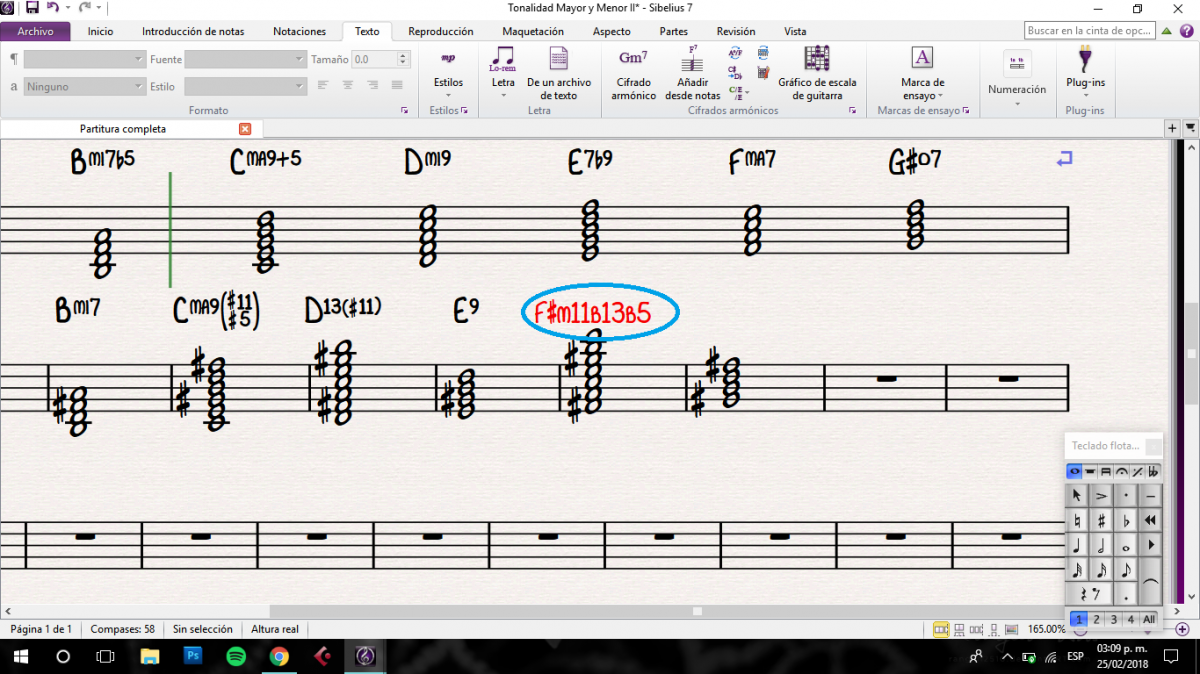Switch to the Maquetación tab
The image size is (1200, 674).
(x=533, y=31)
